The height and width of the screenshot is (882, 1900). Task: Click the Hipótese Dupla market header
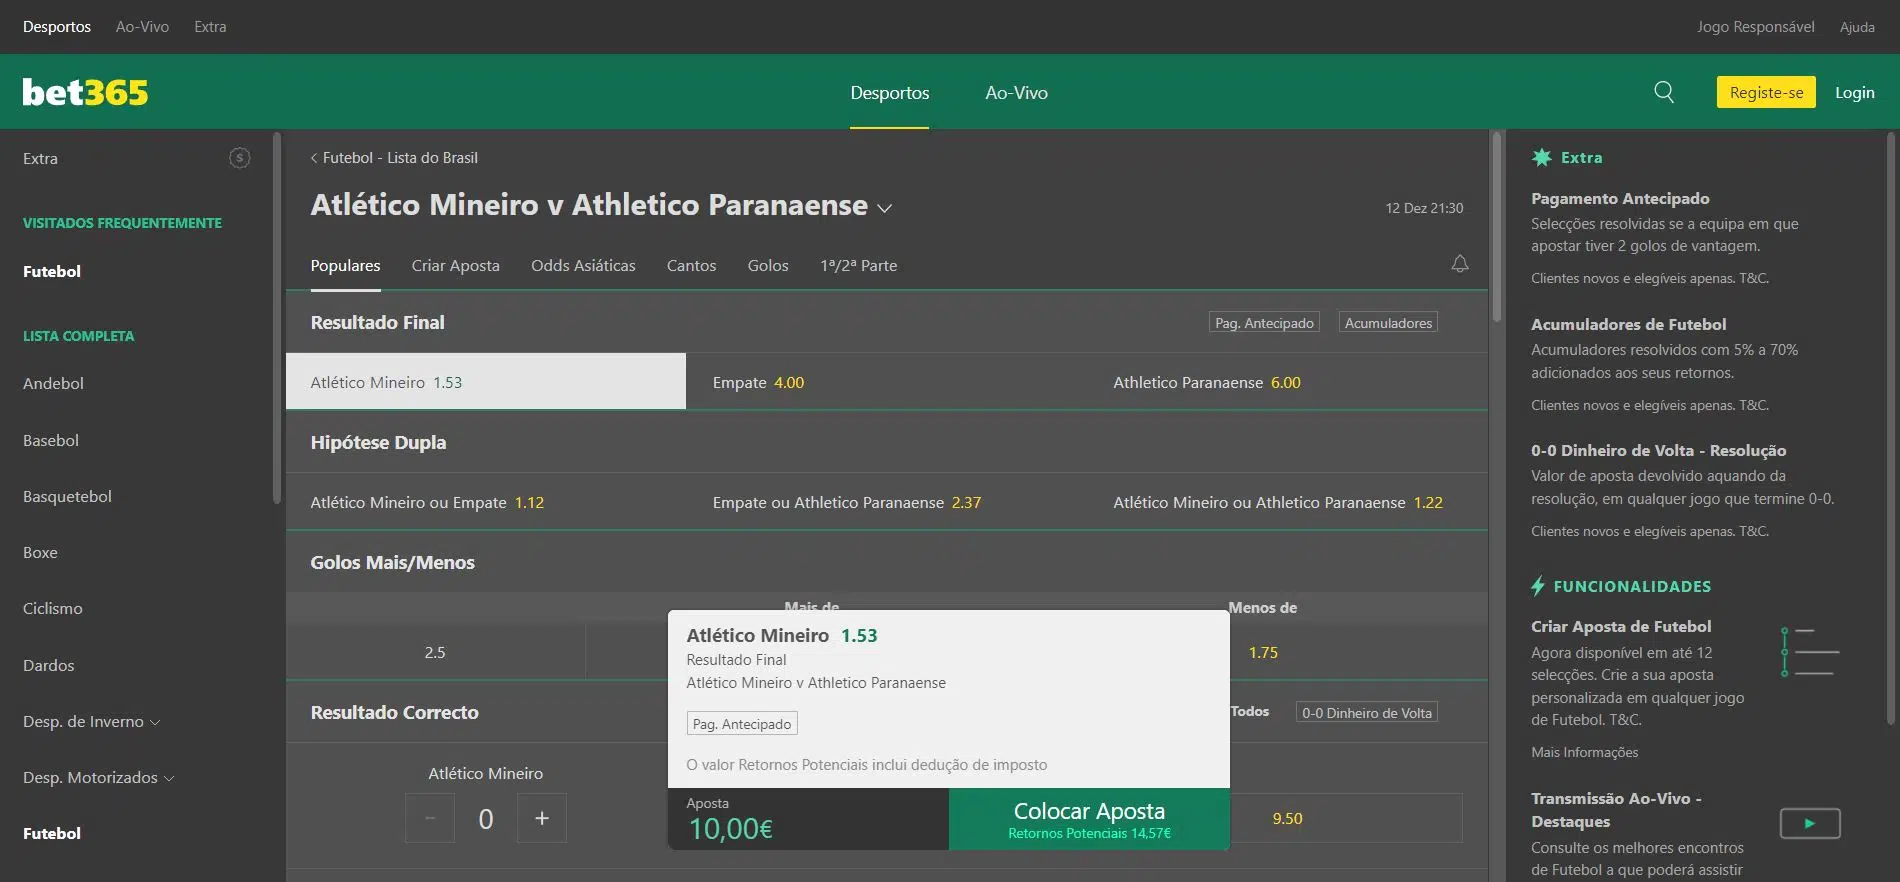click(378, 442)
